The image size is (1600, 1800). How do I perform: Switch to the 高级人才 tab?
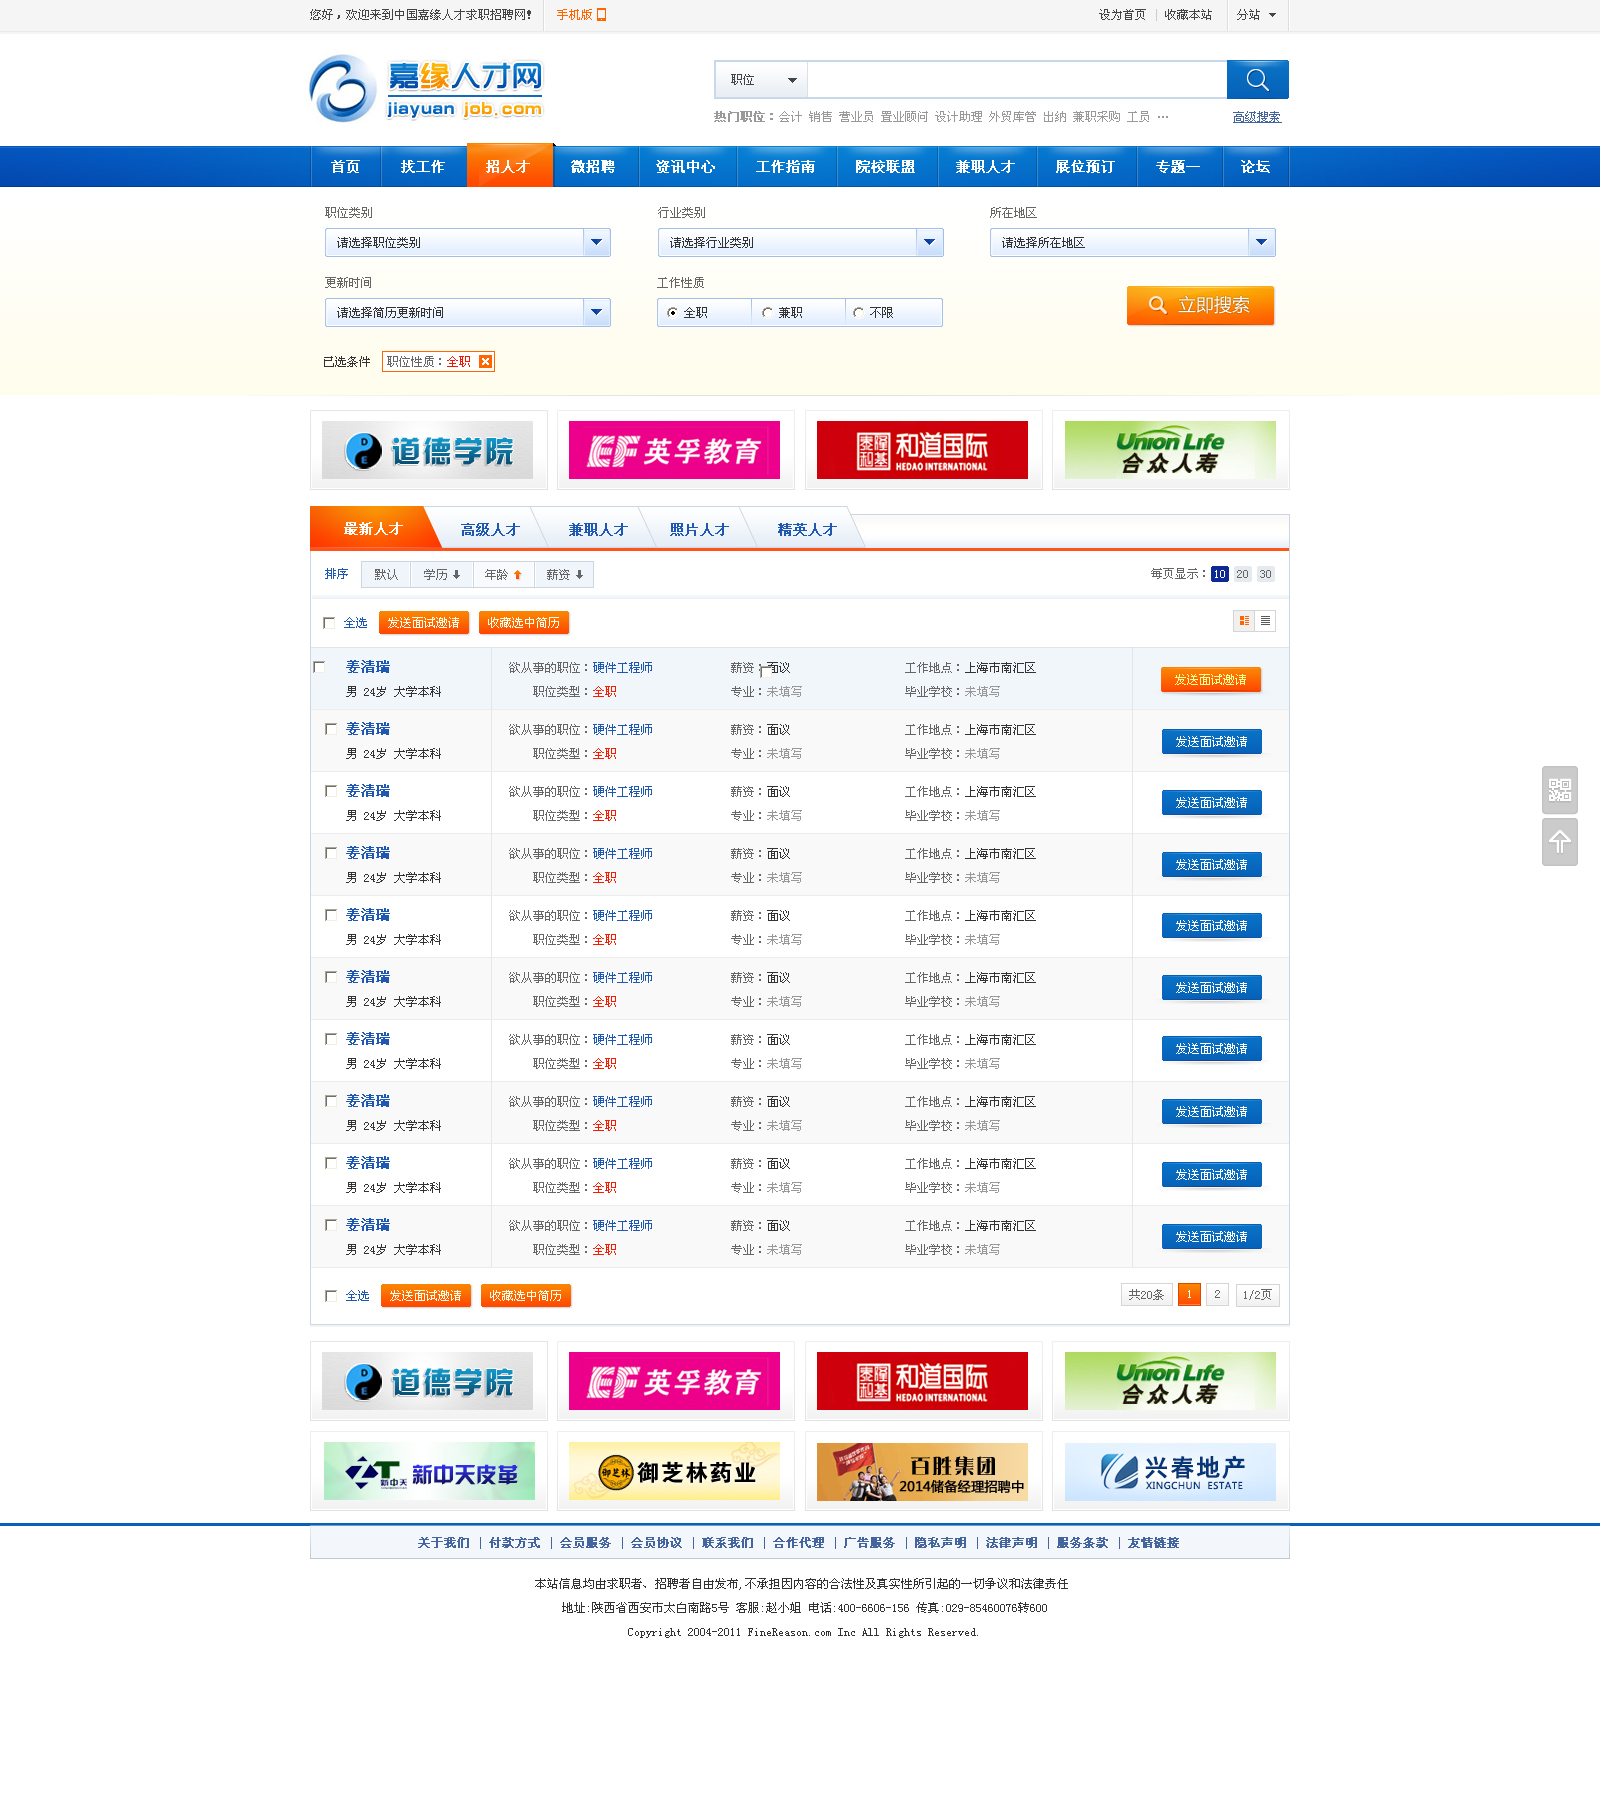[x=490, y=530]
